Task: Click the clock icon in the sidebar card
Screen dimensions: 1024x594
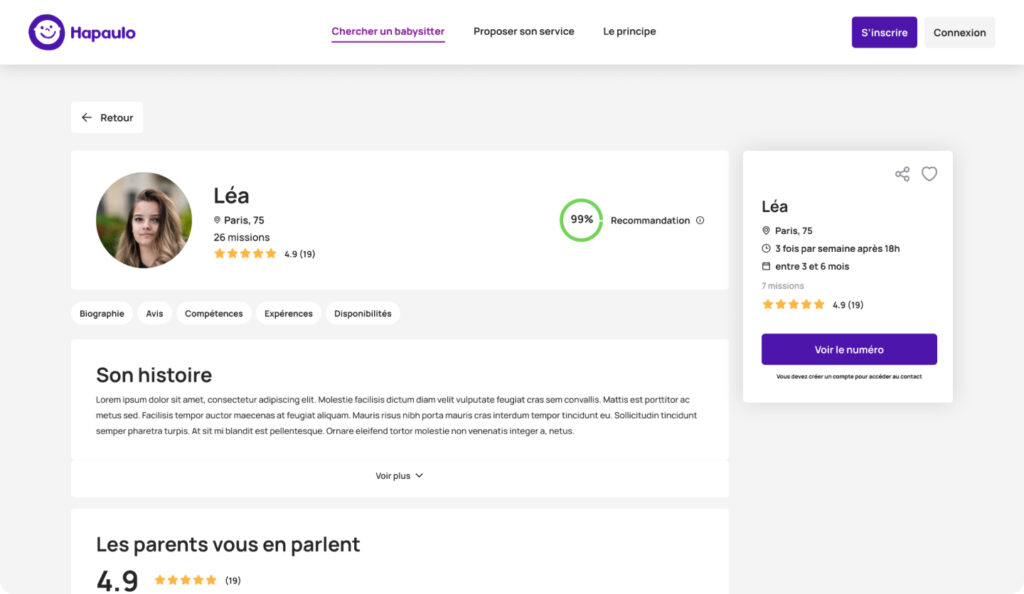Action: click(x=766, y=248)
